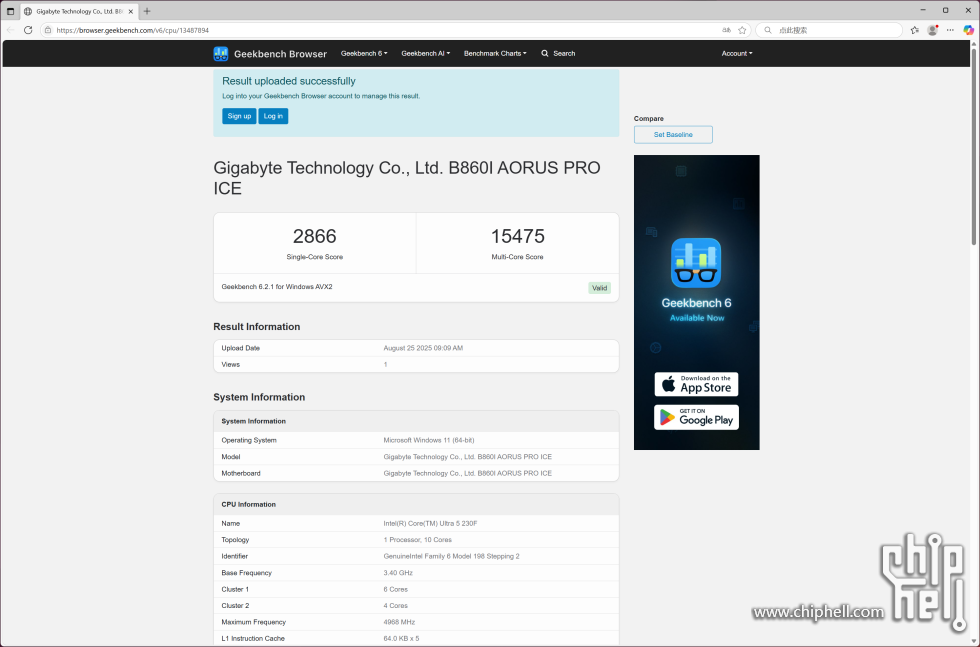Click into the browser search box
The width and height of the screenshot is (980, 647).
click(829, 30)
